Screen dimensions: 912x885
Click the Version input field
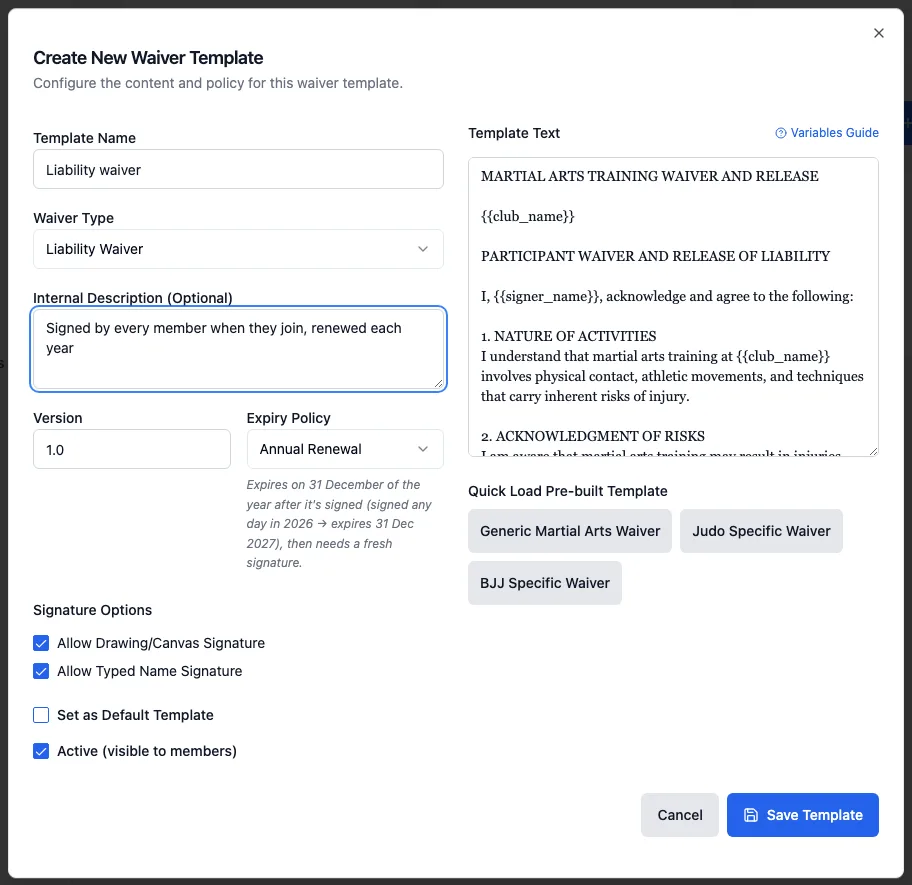[132, 449]
